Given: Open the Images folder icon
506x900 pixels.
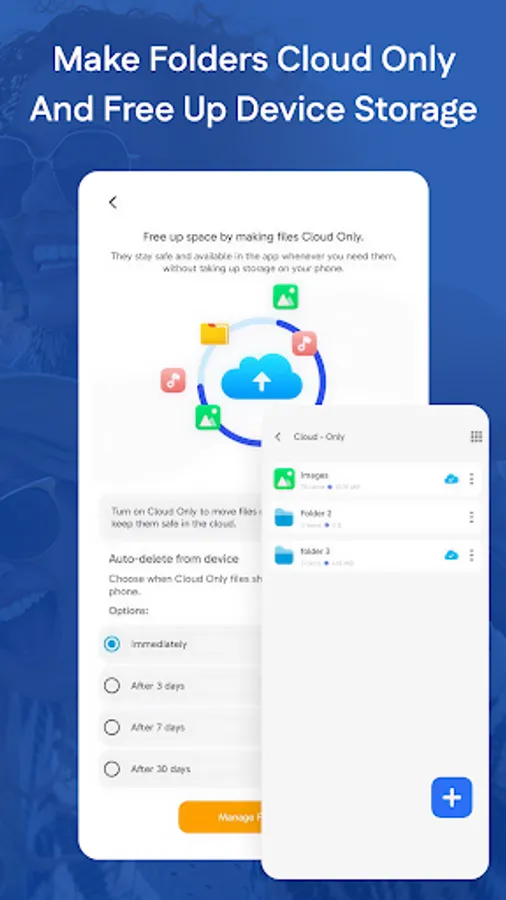Looking at the screenshot, I should pyautogui.click(x=284, y=479).
